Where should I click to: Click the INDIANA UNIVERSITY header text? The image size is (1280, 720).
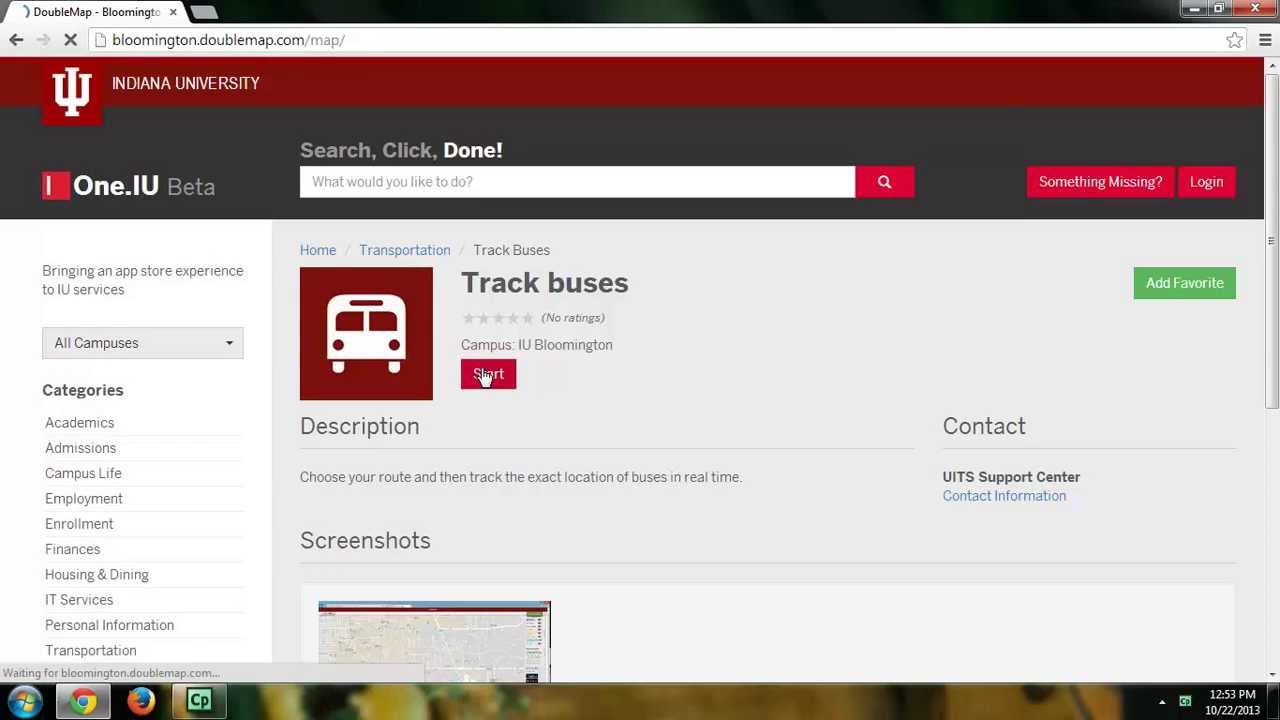(x=186, y=84)
